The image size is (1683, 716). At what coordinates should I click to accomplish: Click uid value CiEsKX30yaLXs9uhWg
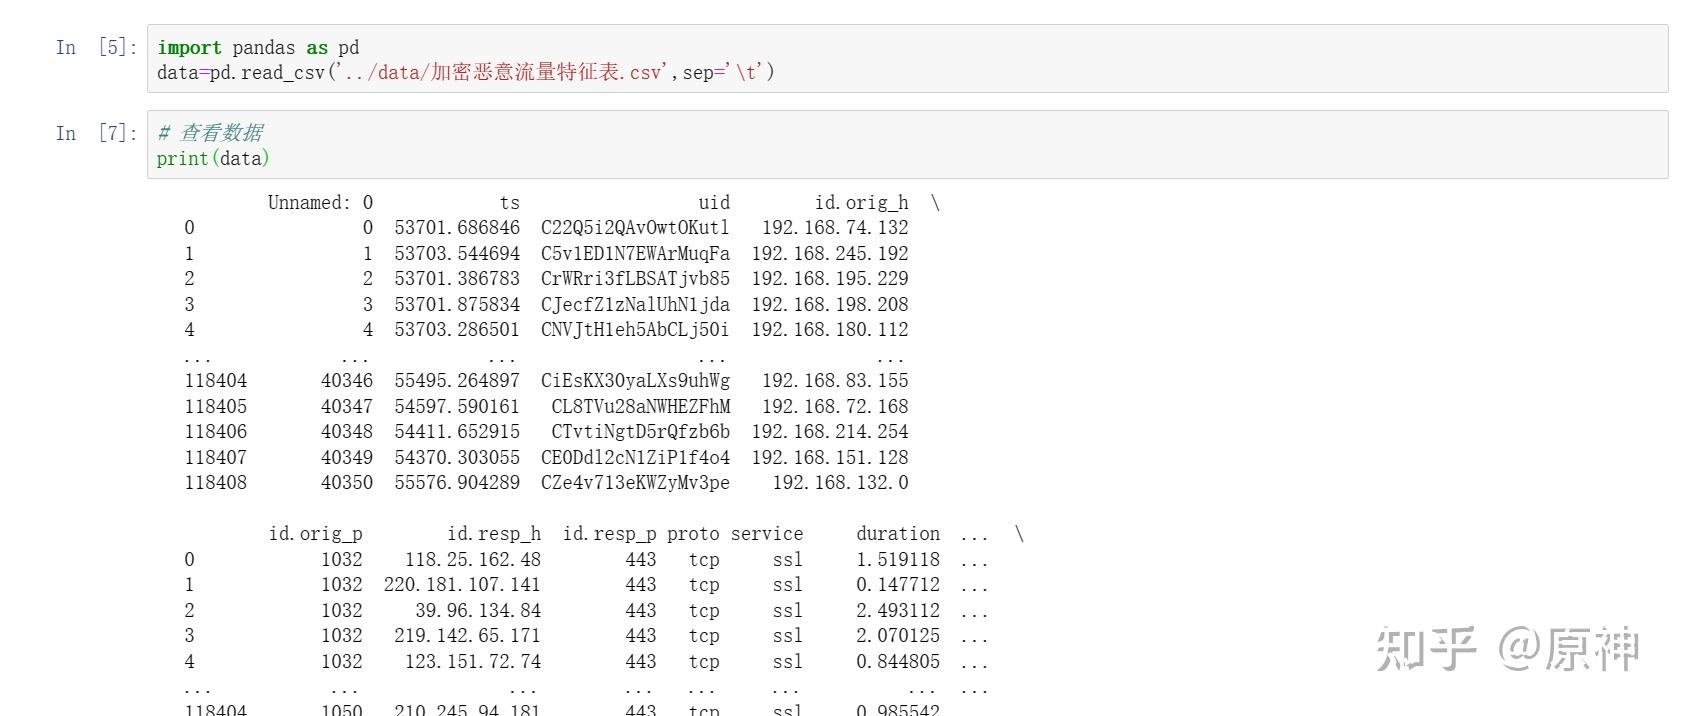click(x=635, y=381)
